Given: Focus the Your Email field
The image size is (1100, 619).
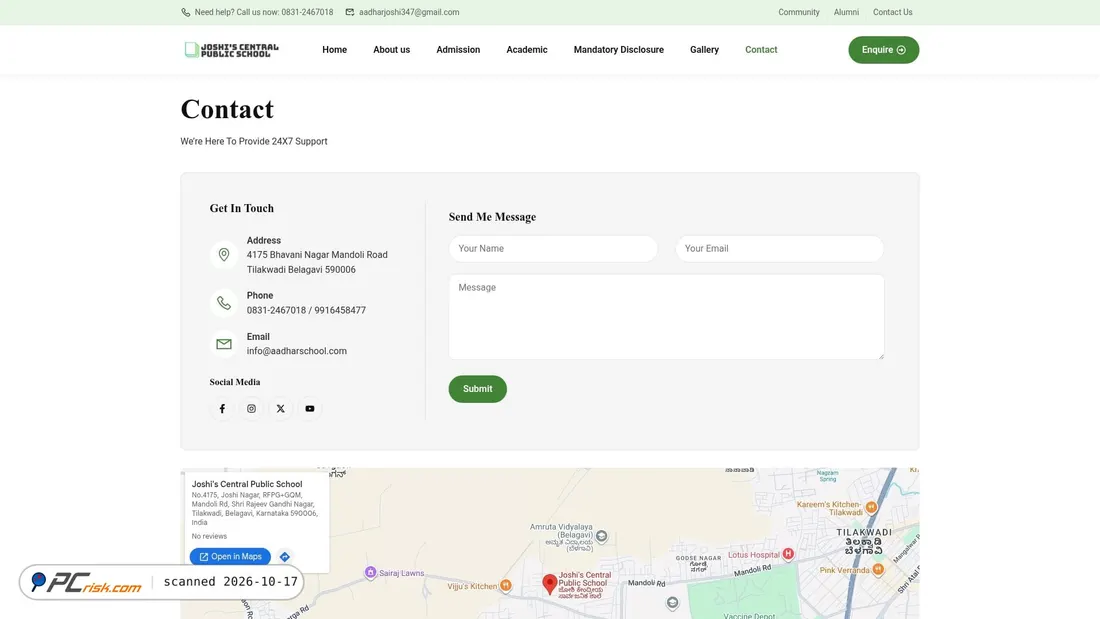Looking at the screenshot, I should point(779,248).
